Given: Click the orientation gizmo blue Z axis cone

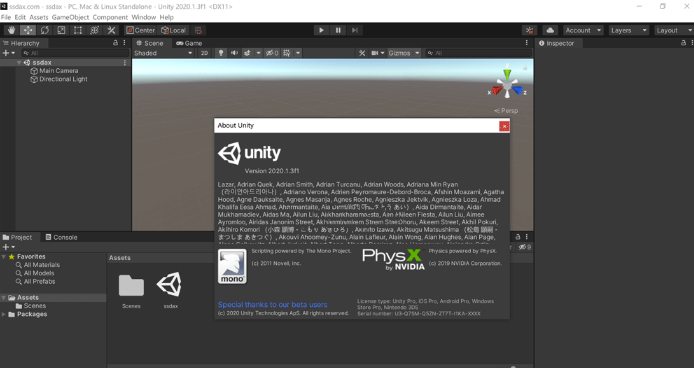Looking at the screenshot, I should point(517,90).
